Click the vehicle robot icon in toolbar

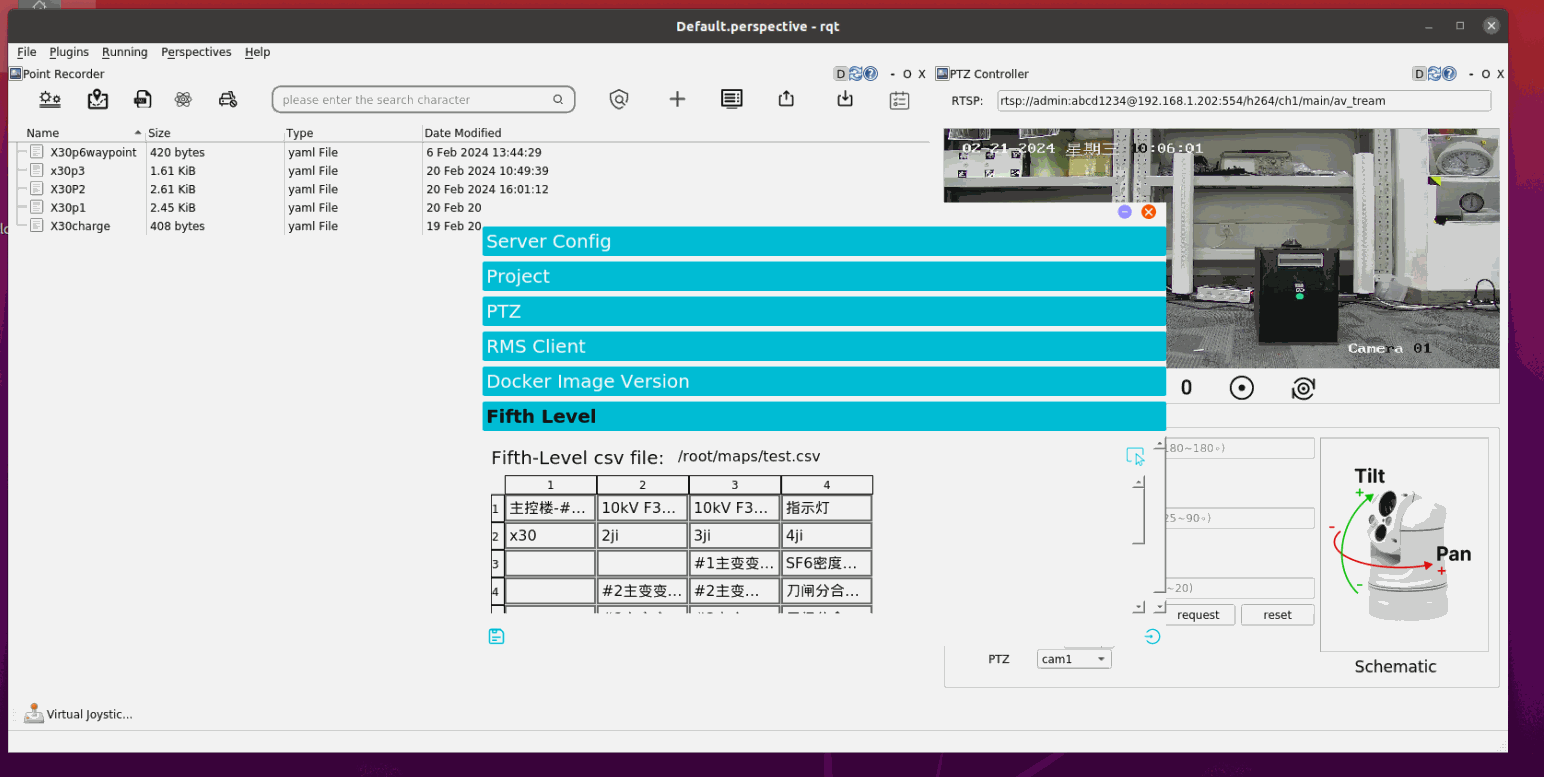pos(228,99)
